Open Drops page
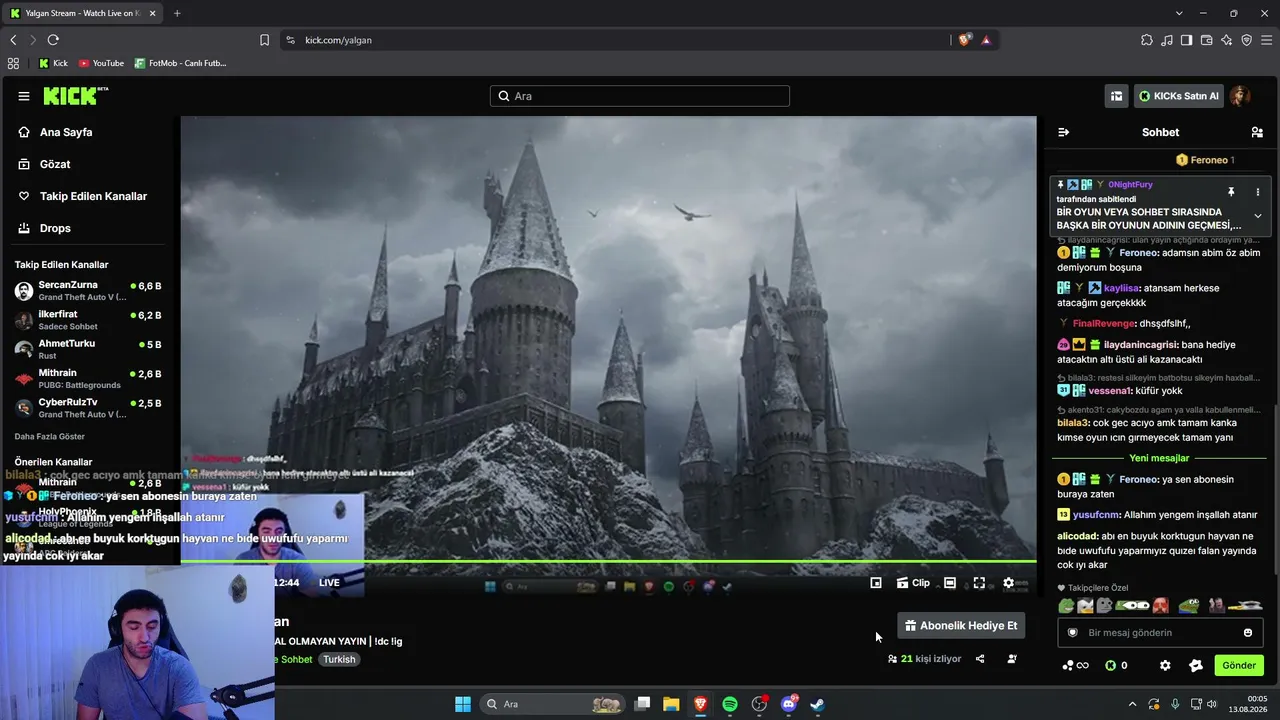The image size is (1280, 720). [x=55, y=228]
